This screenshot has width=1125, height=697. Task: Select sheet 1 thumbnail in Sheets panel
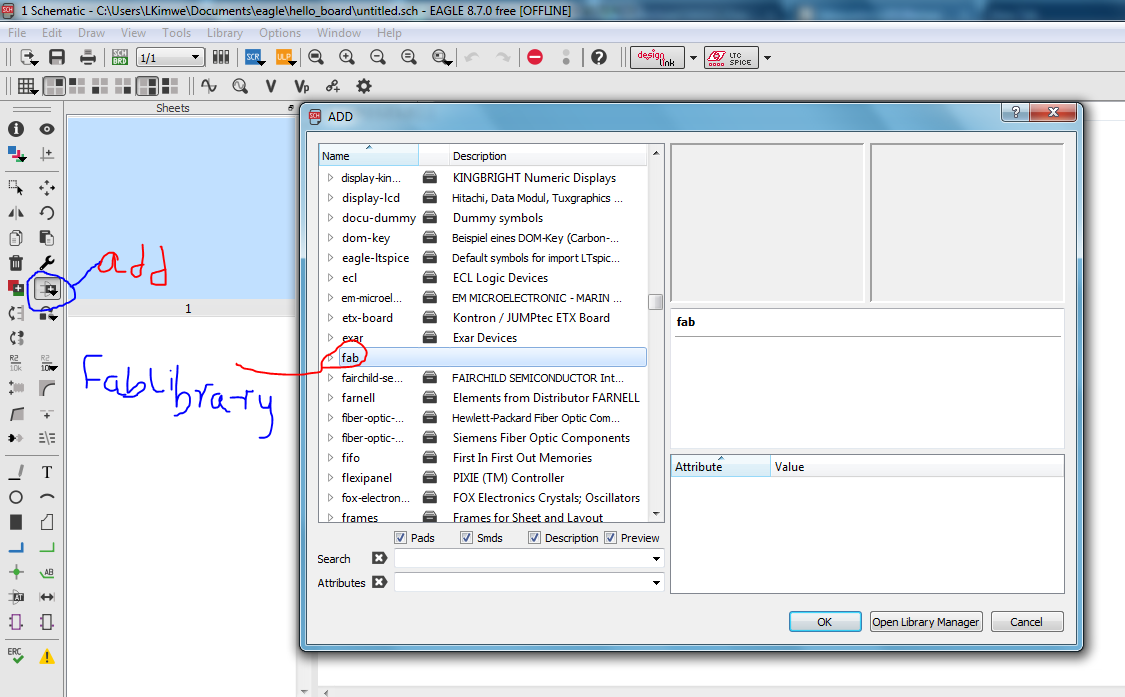pos(182,215)
